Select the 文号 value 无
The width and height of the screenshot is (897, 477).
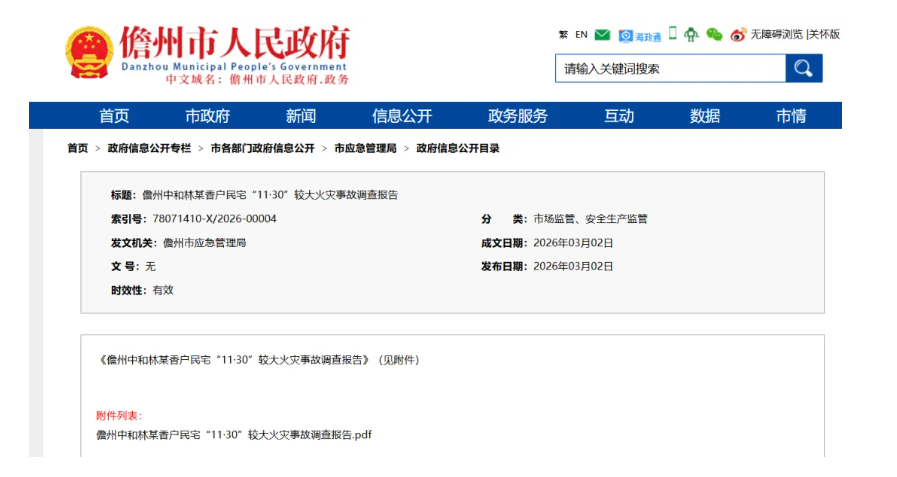[x=150, y=266]
